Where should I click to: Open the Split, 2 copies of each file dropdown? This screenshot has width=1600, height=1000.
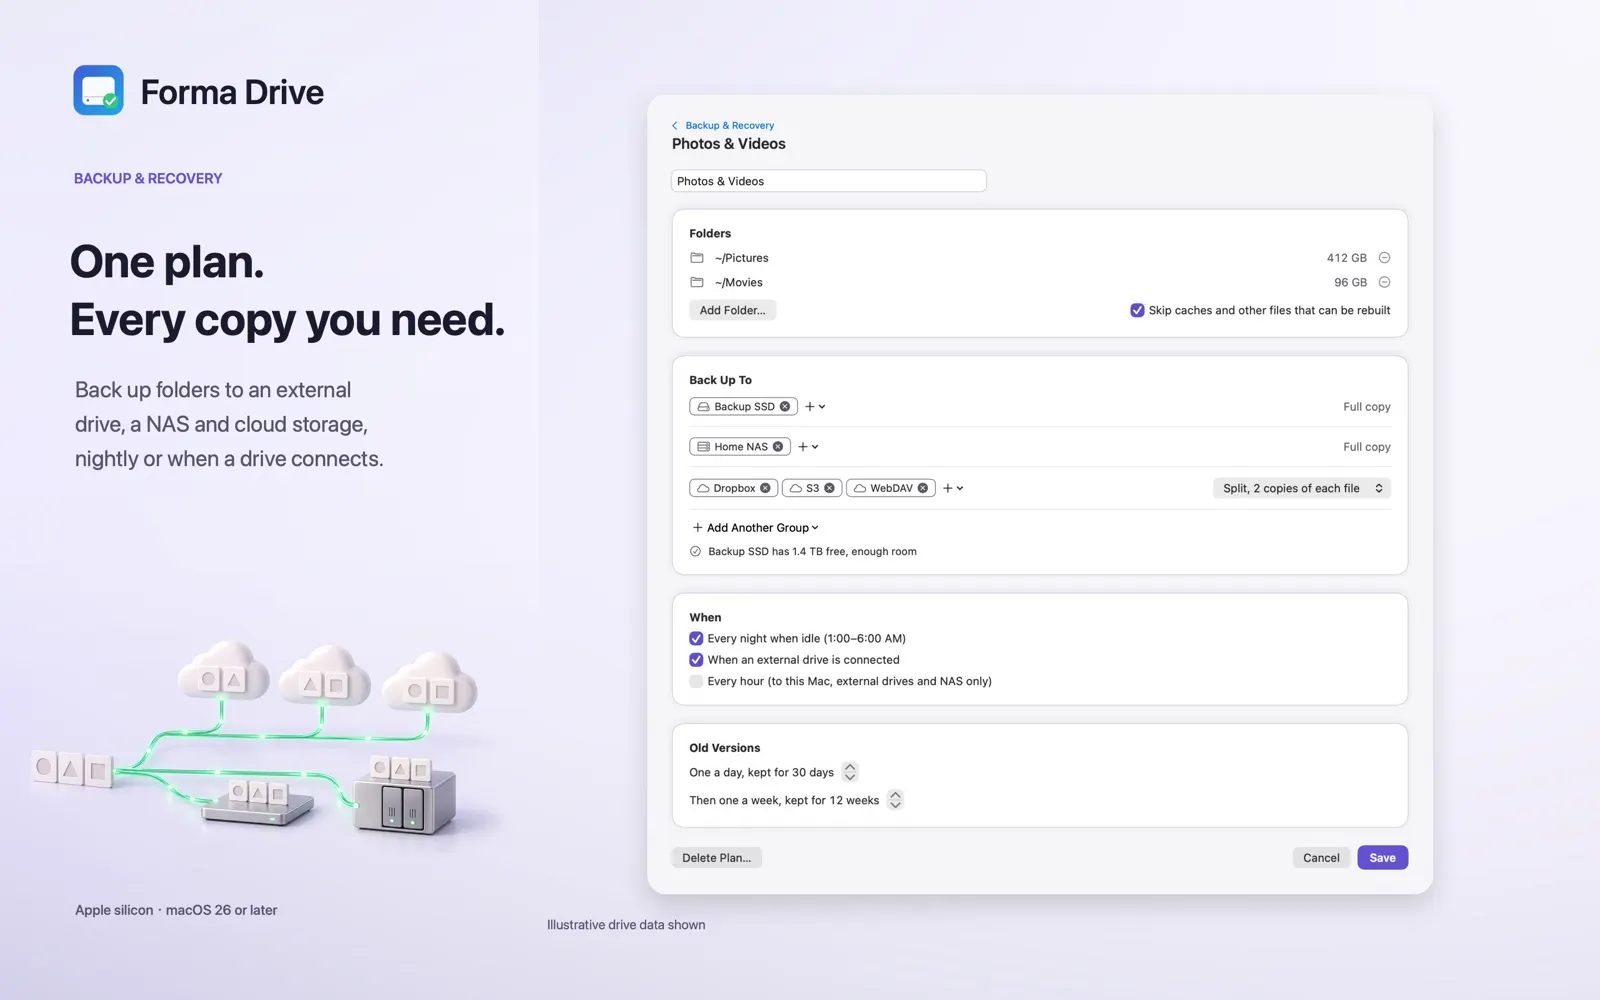(x=1302, y=488)
